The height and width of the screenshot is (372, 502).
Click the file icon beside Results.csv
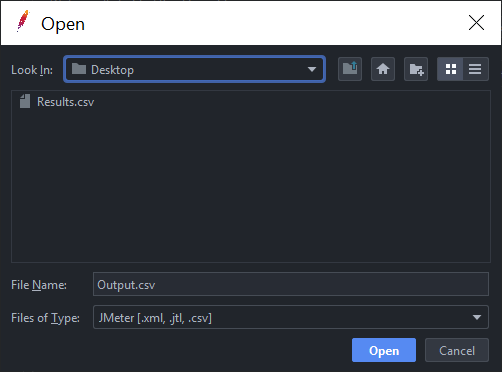pos(25,101)
